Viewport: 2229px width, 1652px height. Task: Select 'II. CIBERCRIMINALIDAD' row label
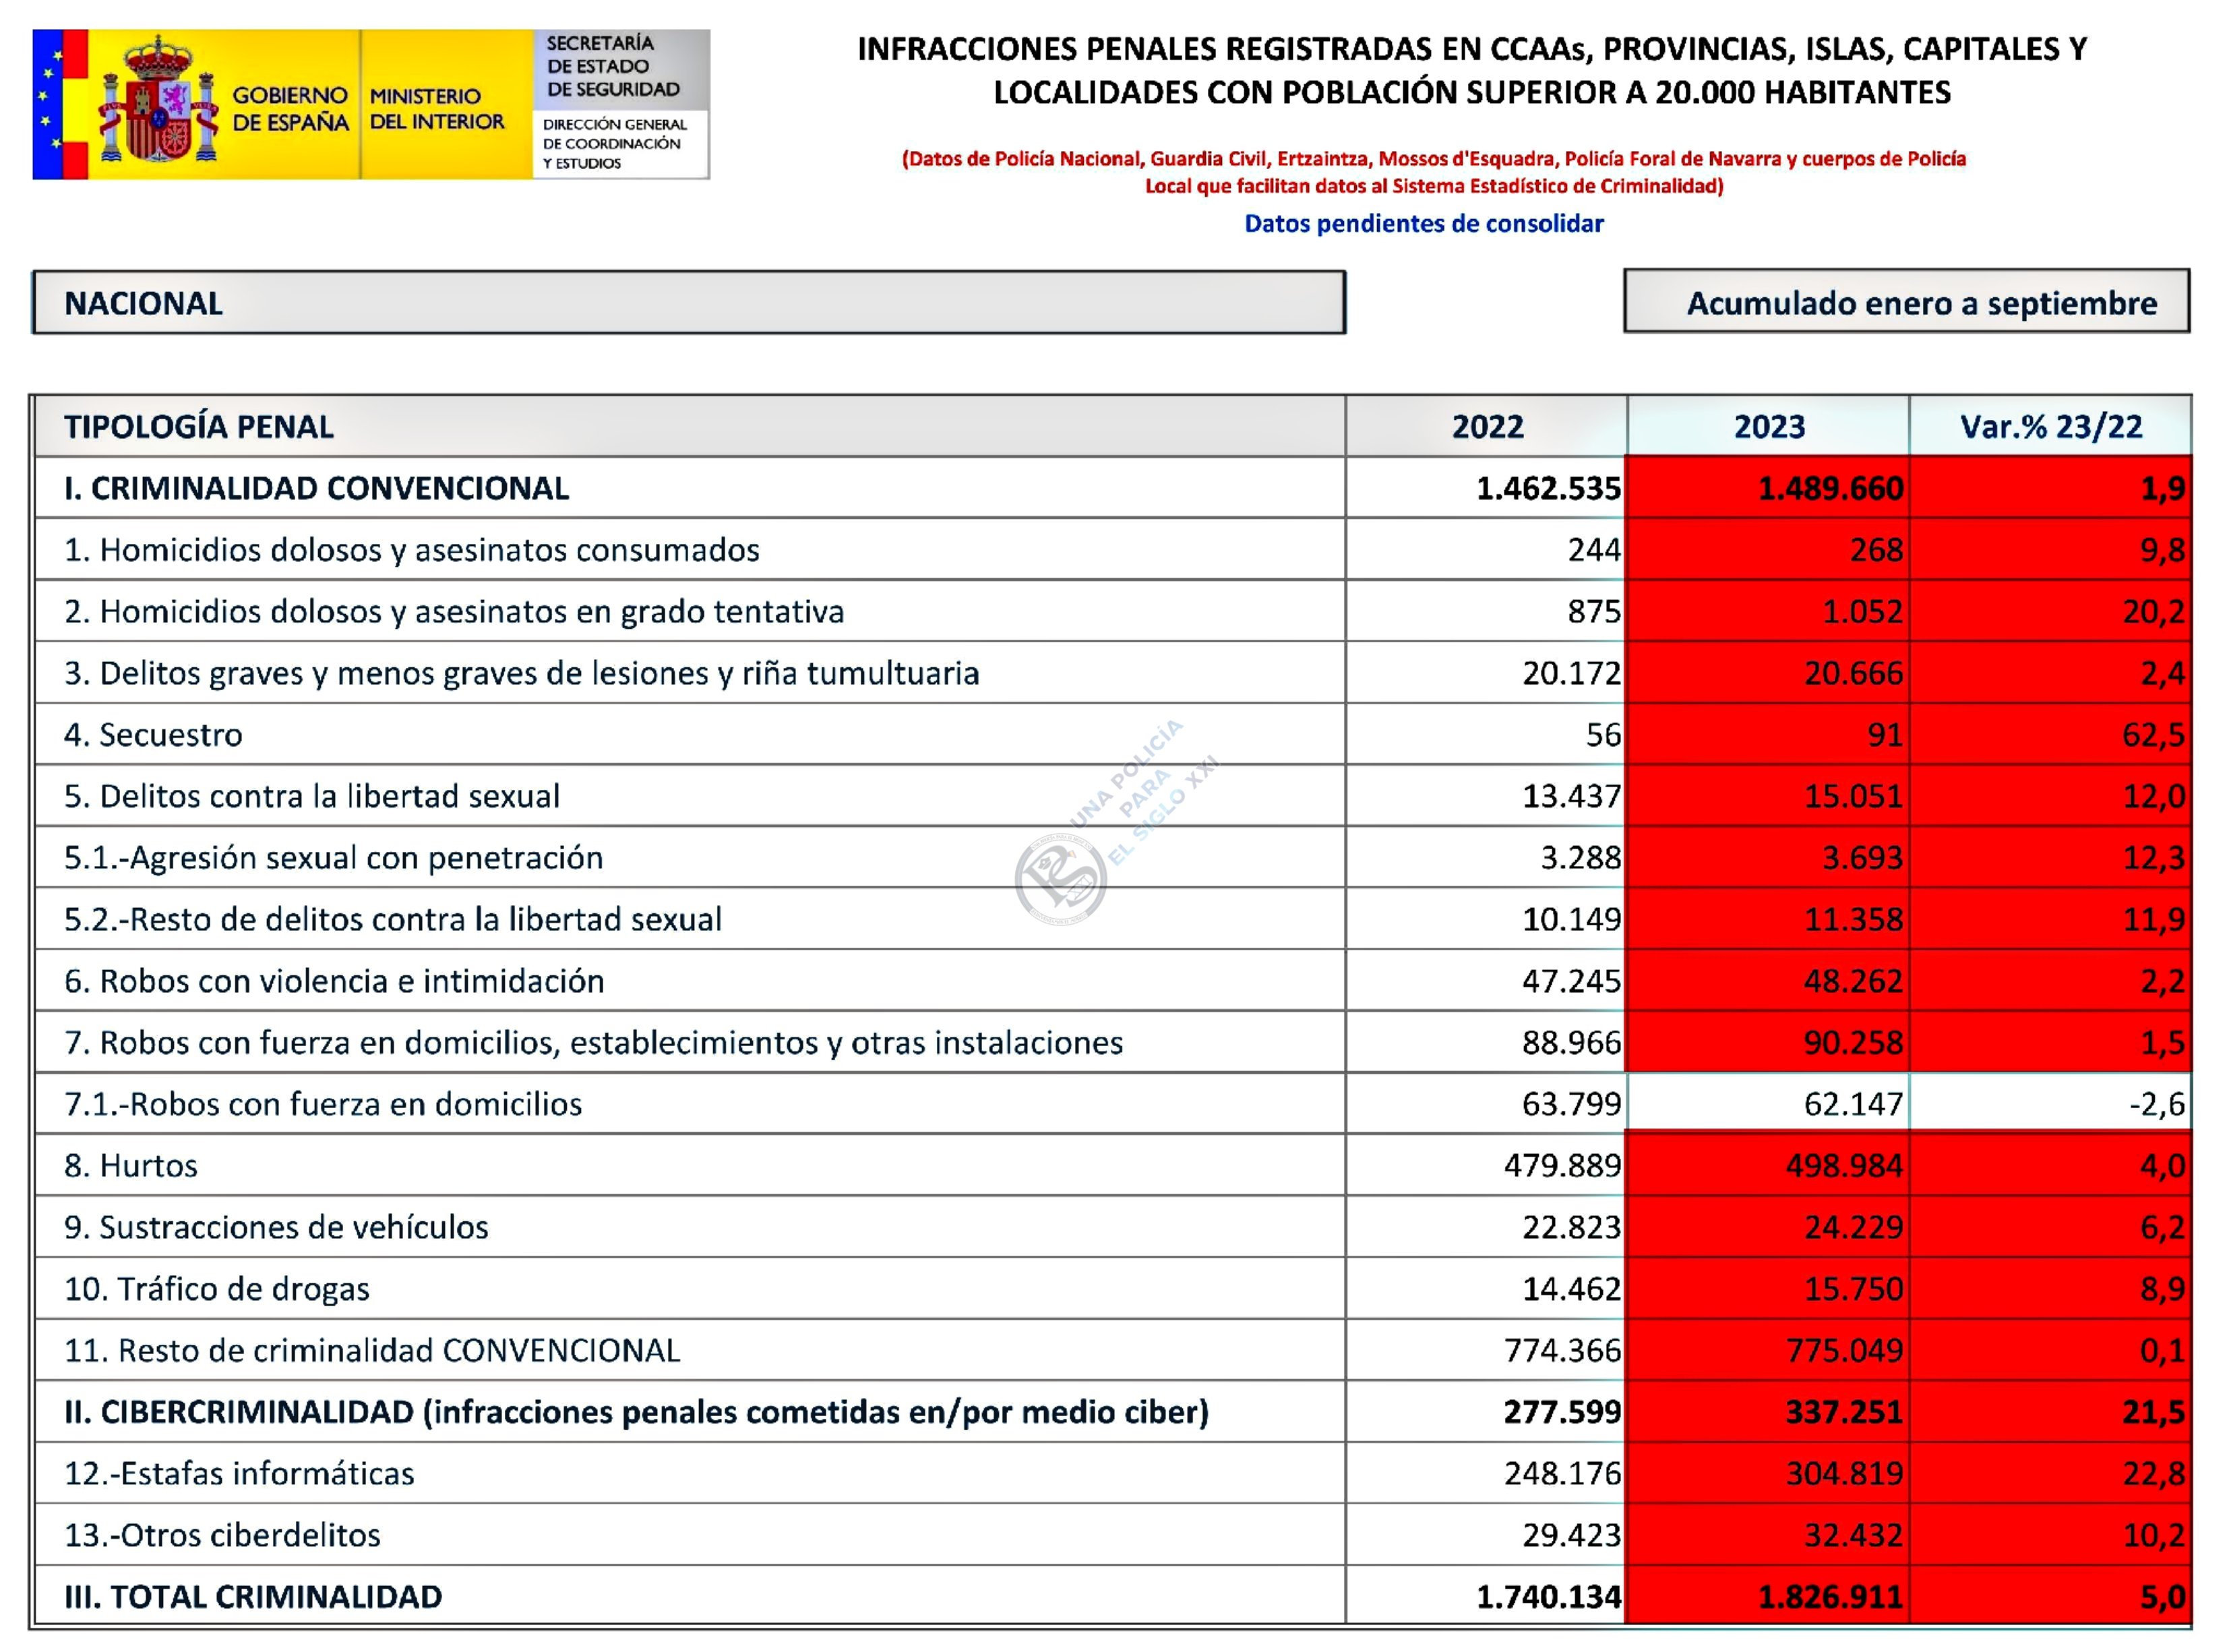coord(637,1412)
